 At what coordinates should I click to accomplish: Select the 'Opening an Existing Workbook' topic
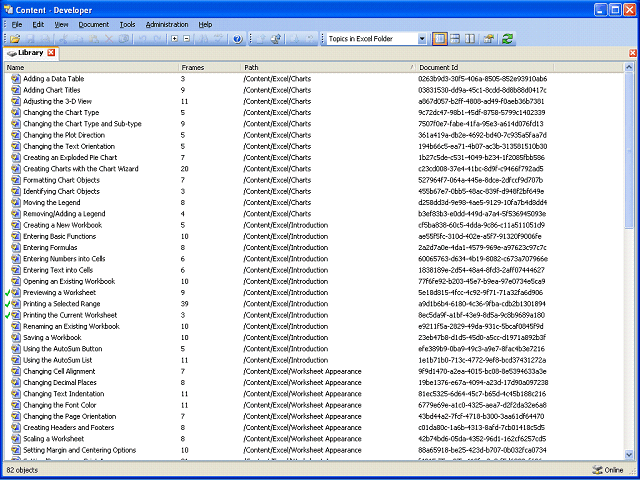click(69, 282)
